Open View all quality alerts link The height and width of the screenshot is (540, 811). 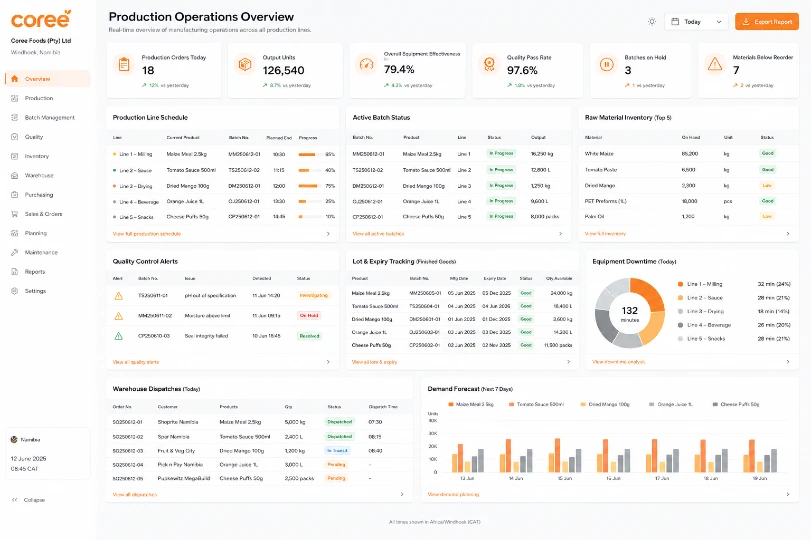click(136, 362)
